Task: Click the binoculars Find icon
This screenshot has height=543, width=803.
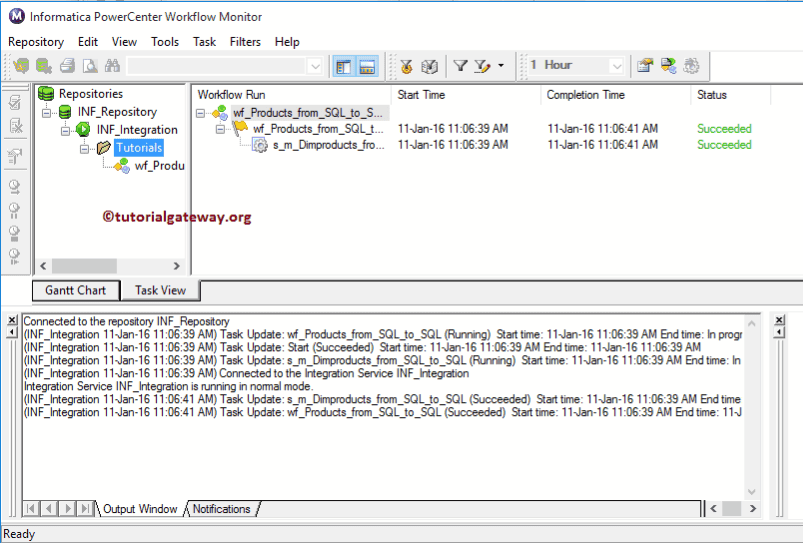Action: pyautogui.click(x=112, y=66)
